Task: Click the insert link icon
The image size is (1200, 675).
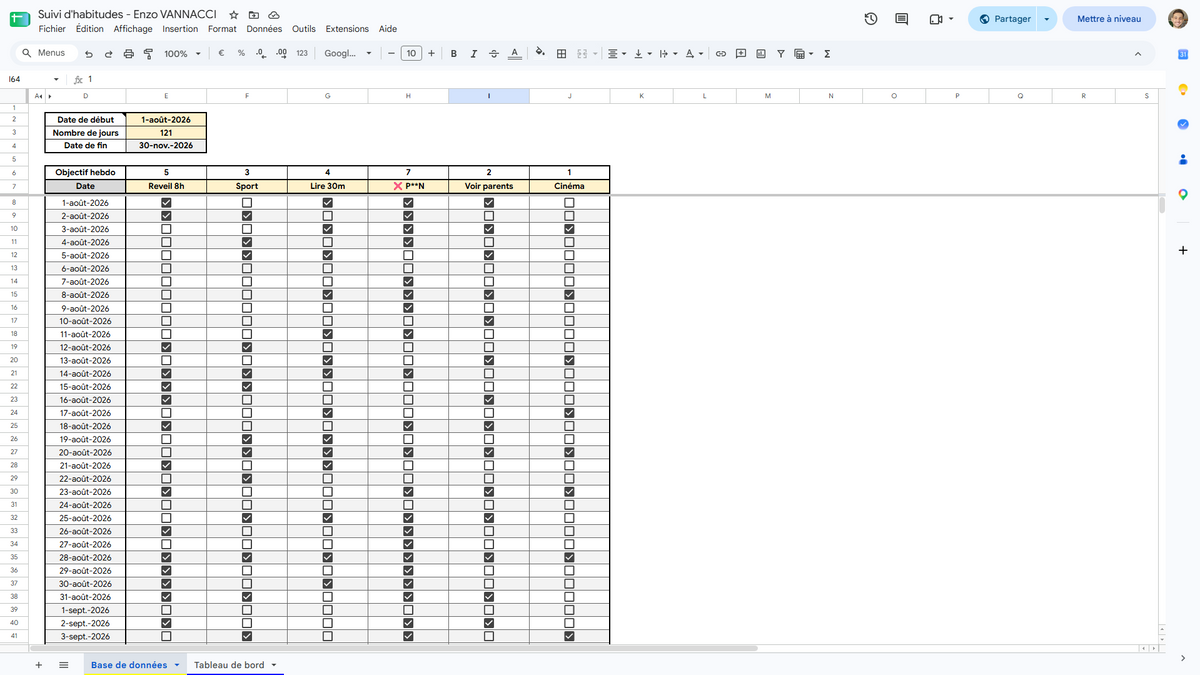Action: (x=720, y=54)
